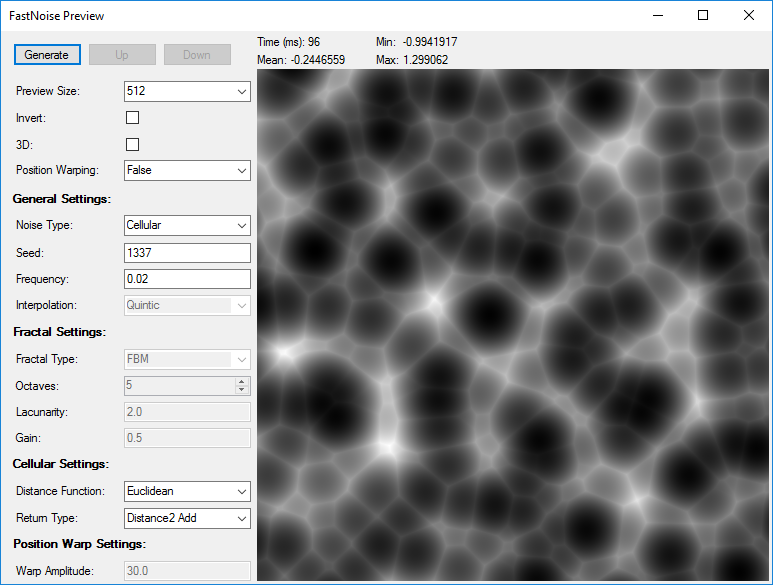
Task: Open the Position Warping dropdown
Action: (187, 171)
